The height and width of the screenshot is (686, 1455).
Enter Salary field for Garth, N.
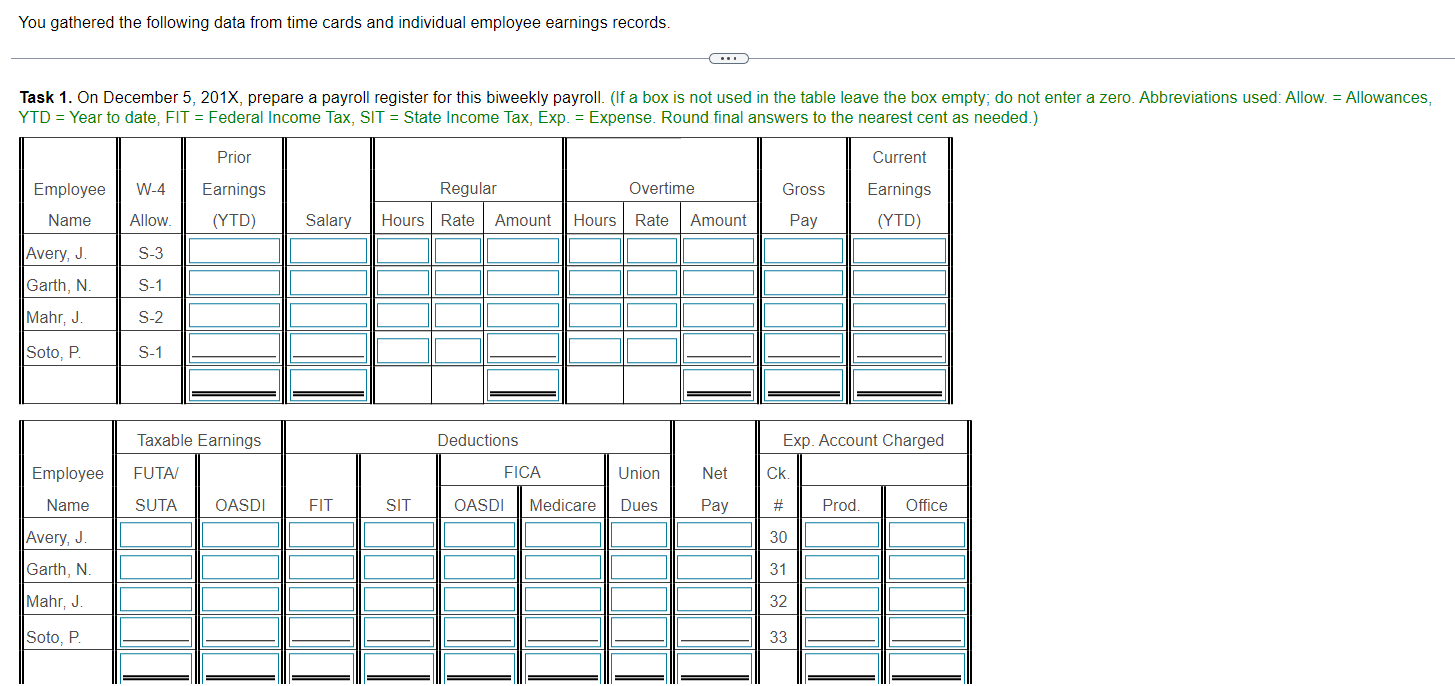point(328,281)
